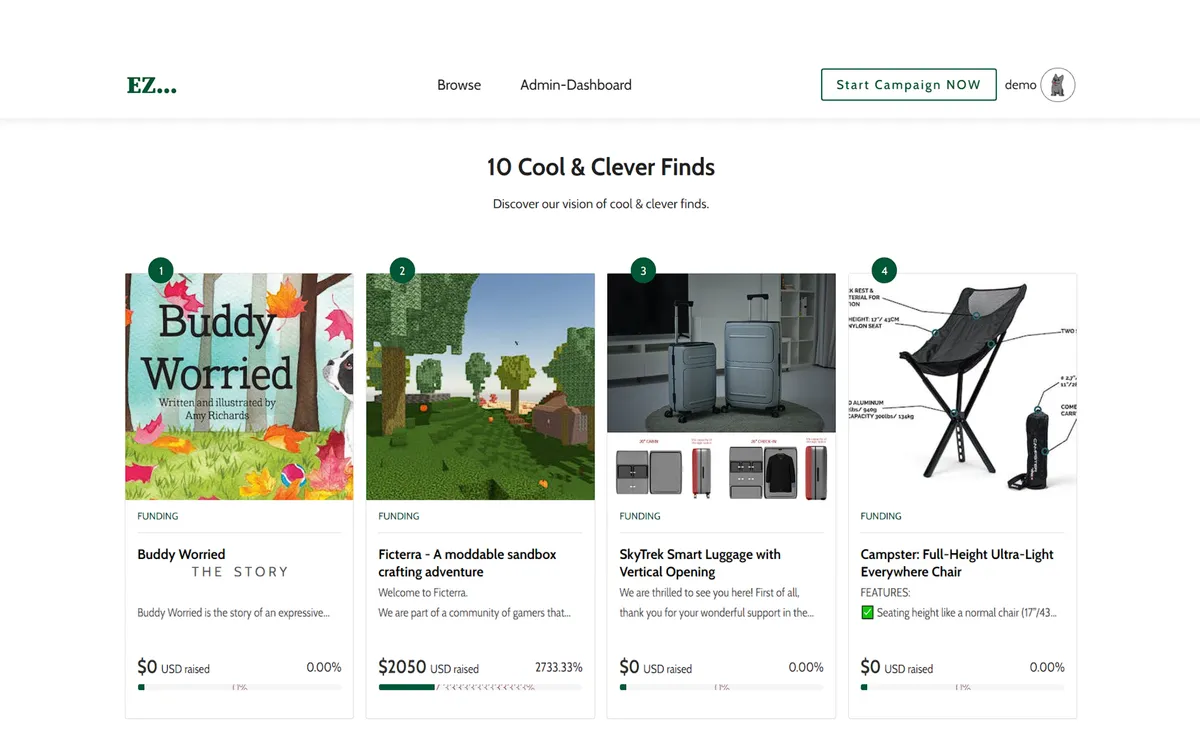
Task: Open SkyTrek Smart Luggage campaign title
Action: (700, 563)
